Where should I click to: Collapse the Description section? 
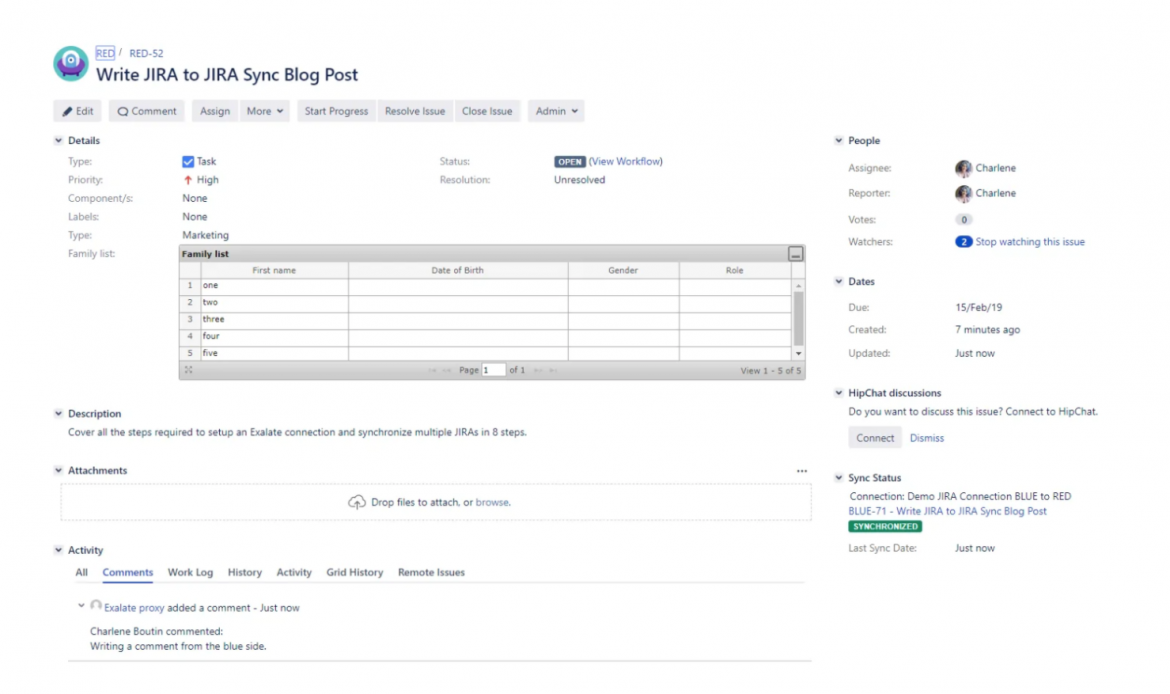(x=58, y=413)
